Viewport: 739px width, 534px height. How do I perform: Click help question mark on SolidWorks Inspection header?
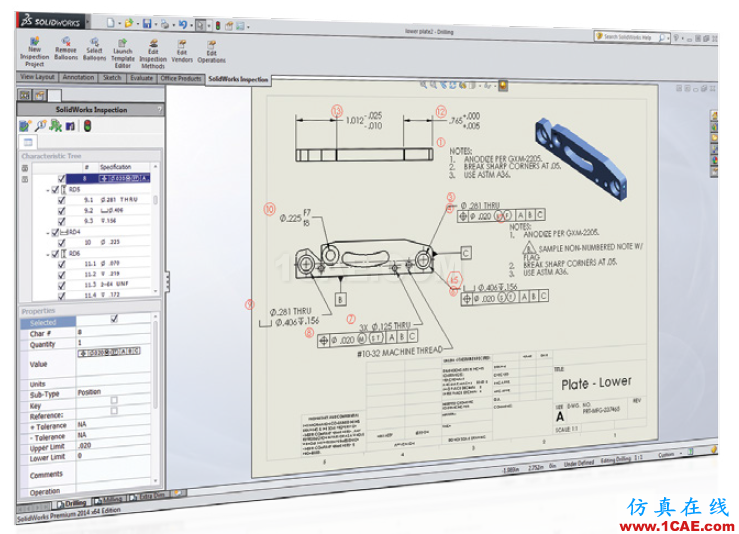tap(160, 110)
